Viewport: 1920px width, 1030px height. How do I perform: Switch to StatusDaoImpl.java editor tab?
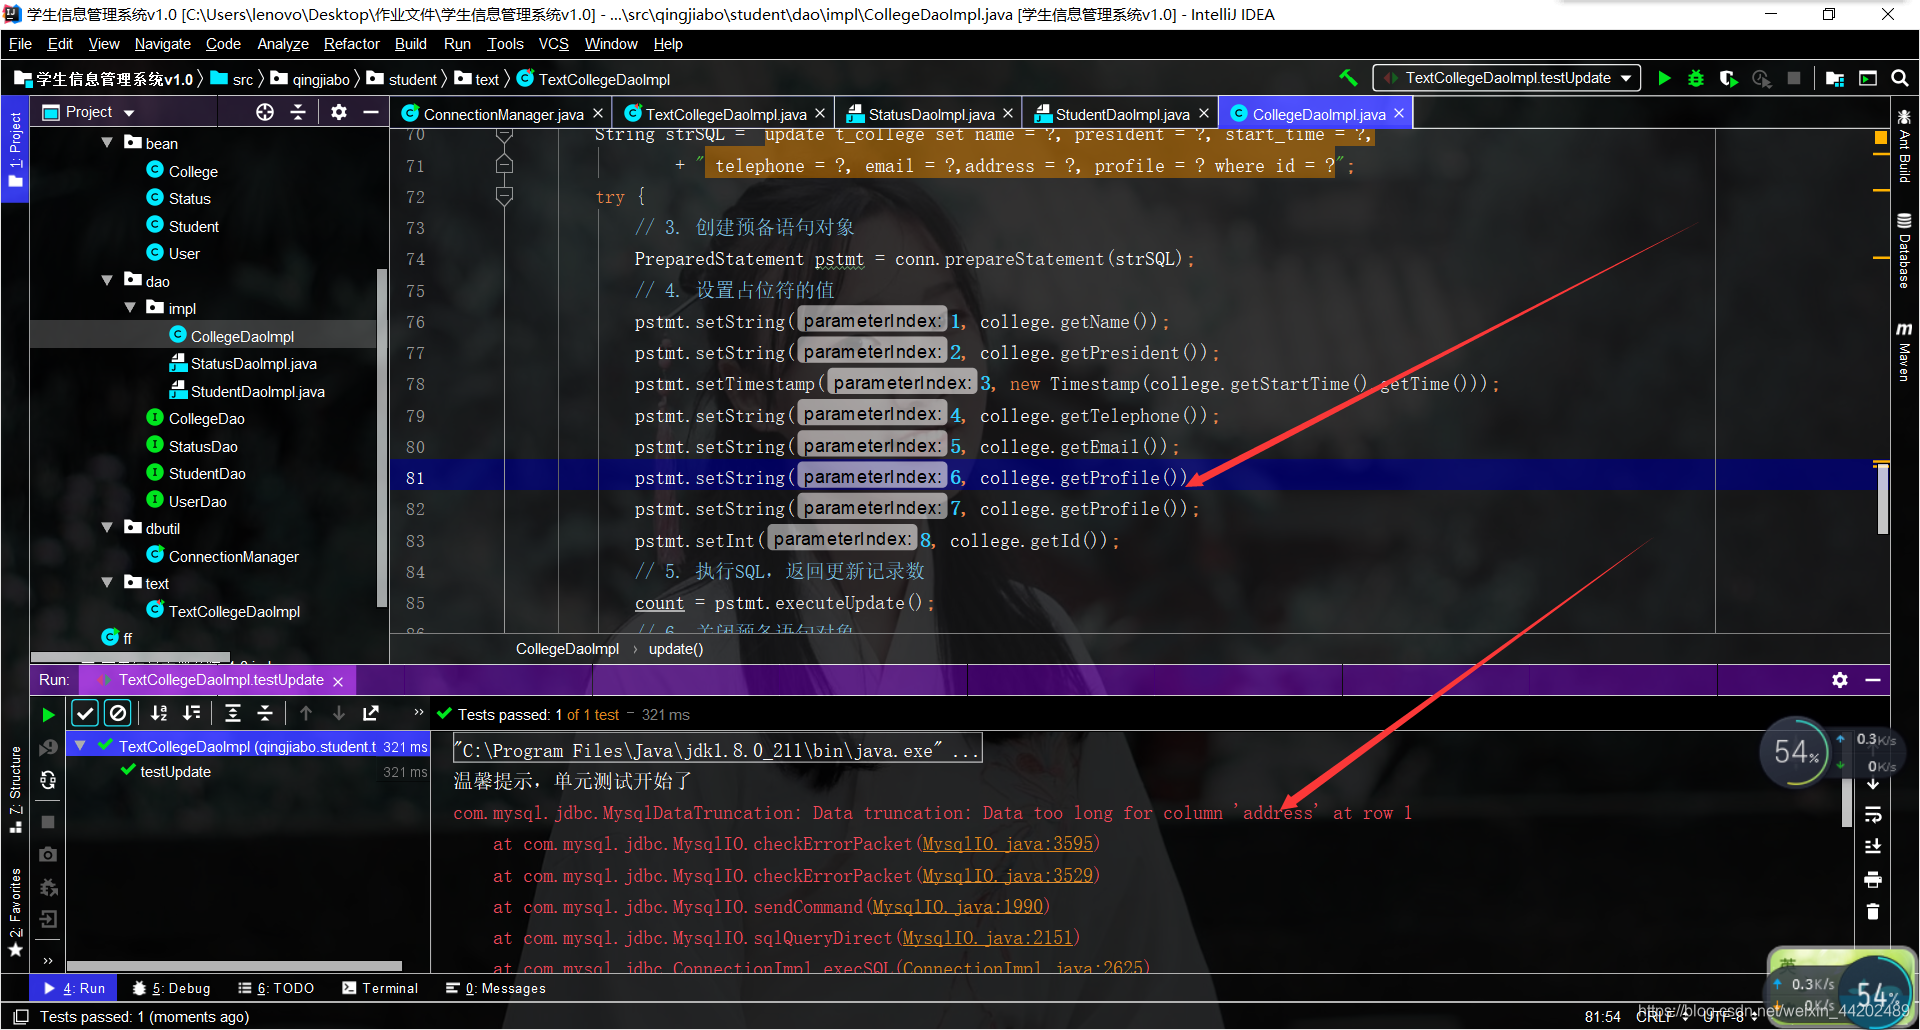tap(931, 114)
